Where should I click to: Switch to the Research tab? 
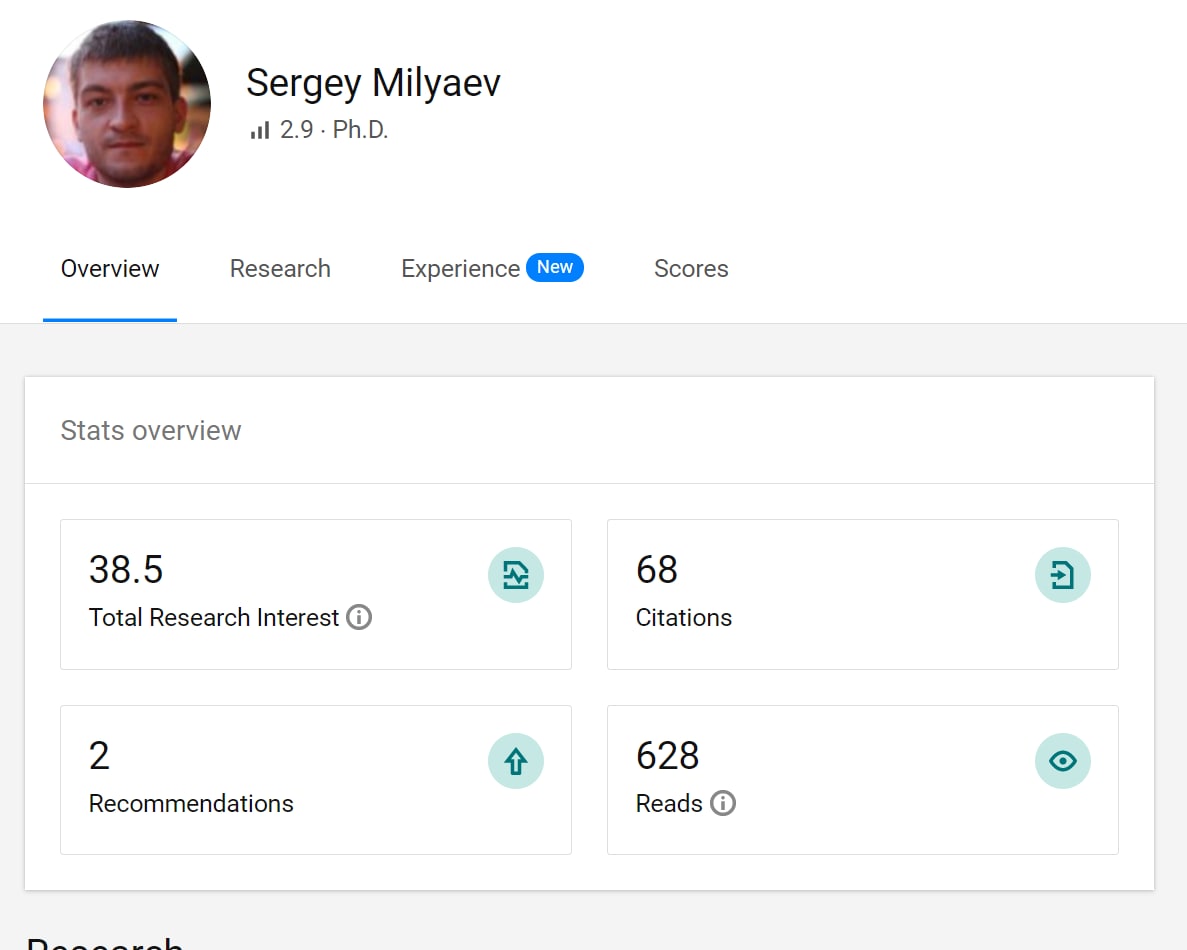[280, 269]
